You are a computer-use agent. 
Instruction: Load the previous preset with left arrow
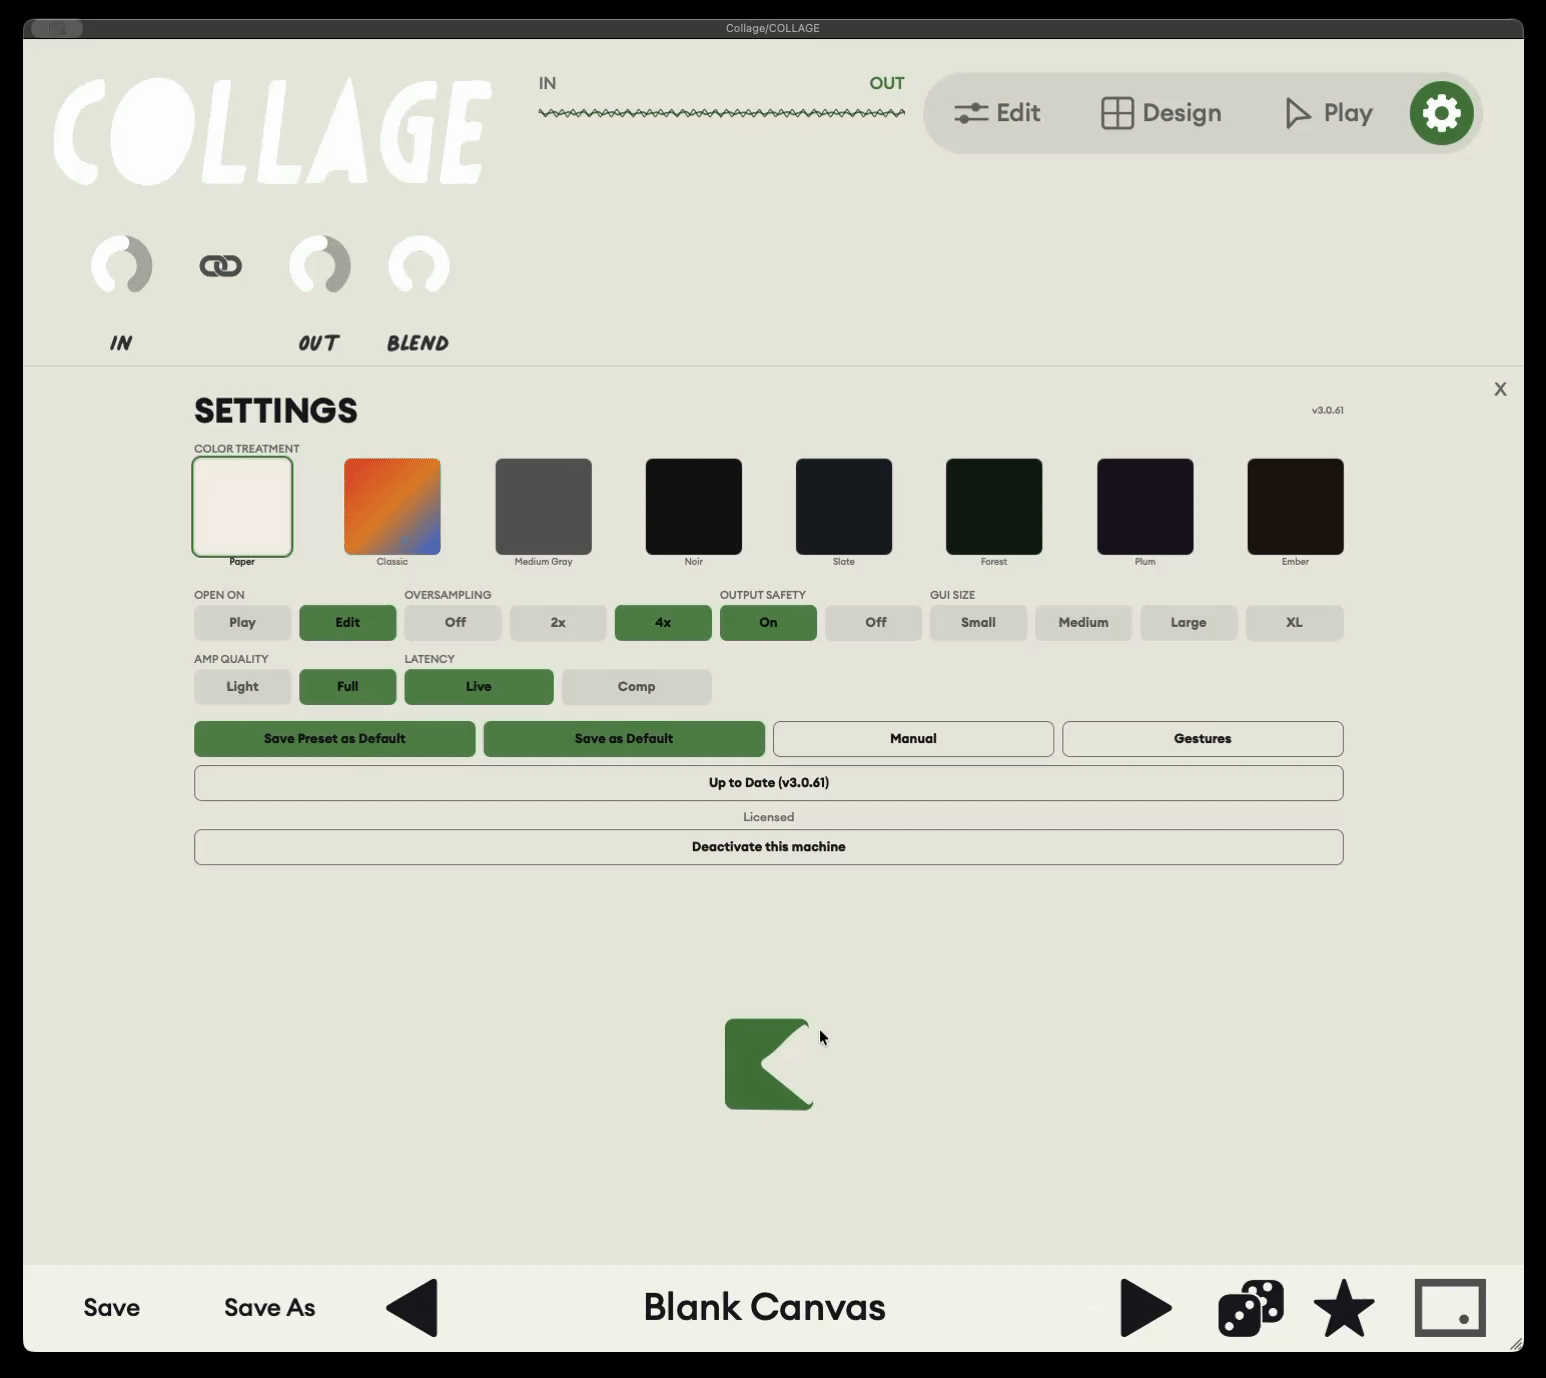pos(413,1307)
